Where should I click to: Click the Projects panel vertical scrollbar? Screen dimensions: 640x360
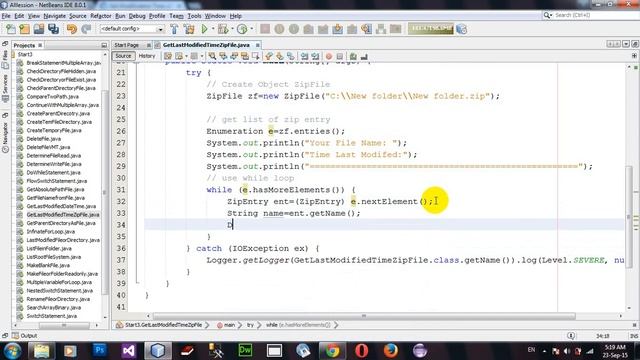(x=104, y=192)
